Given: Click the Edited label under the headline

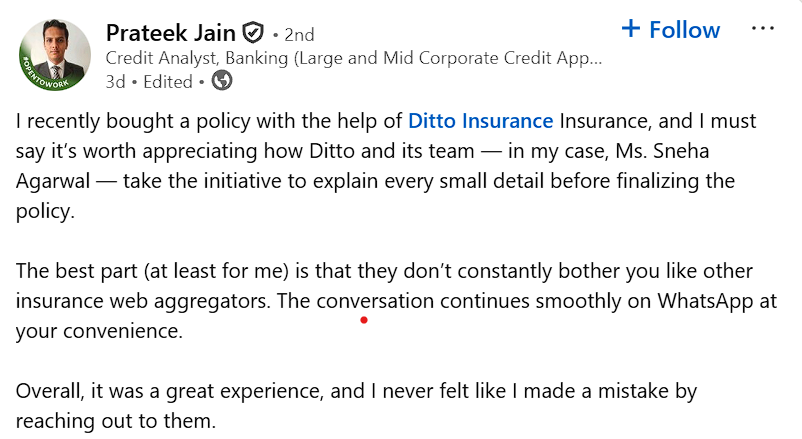Looking at the screenshot, I should coord(167,82).
